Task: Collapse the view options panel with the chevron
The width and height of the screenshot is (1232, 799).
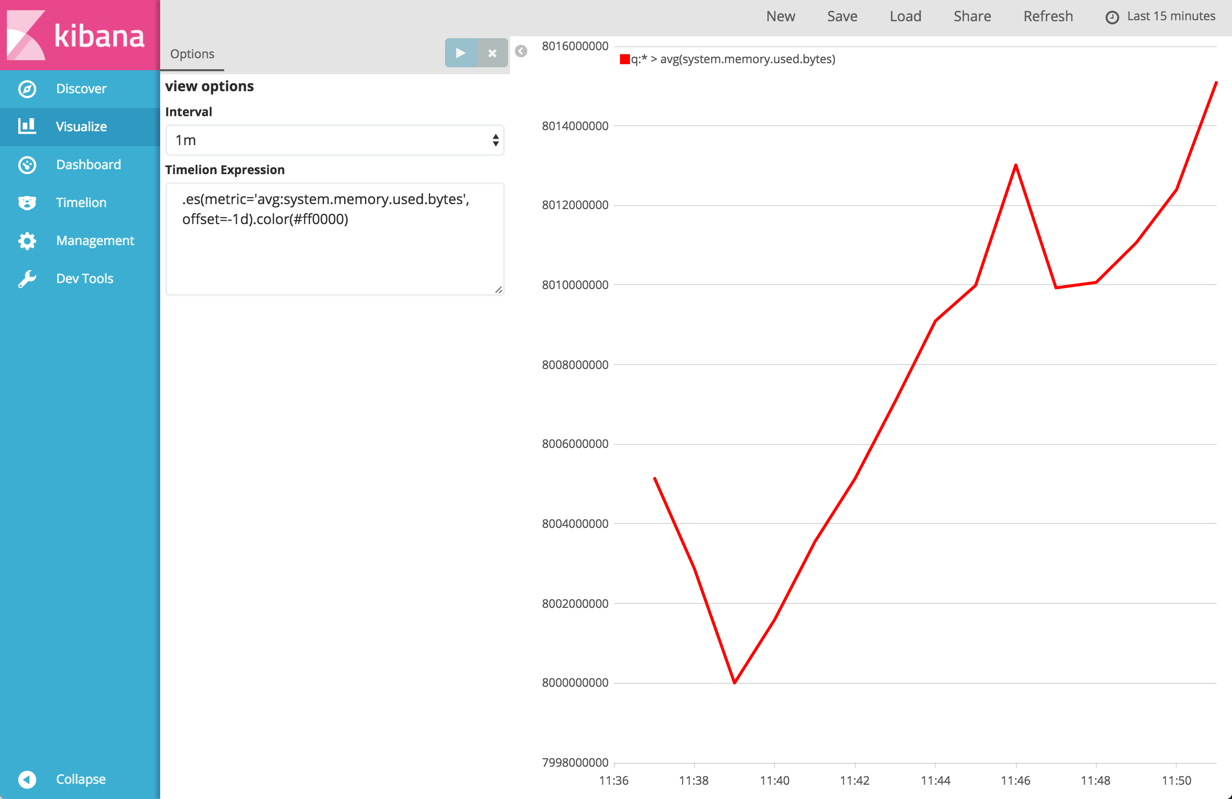Action: point(521,50)
